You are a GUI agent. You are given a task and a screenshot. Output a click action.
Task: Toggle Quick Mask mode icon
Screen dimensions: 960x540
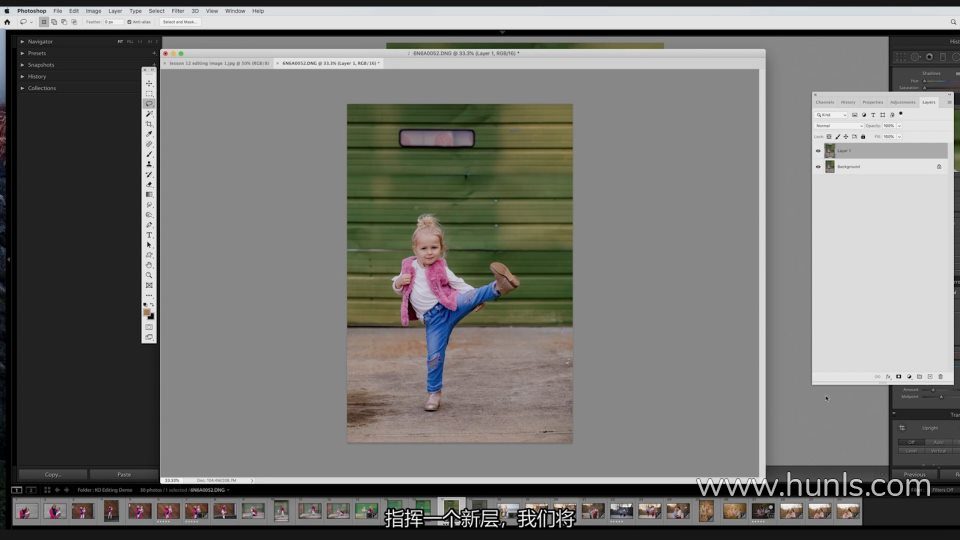(x=149, y=327)
